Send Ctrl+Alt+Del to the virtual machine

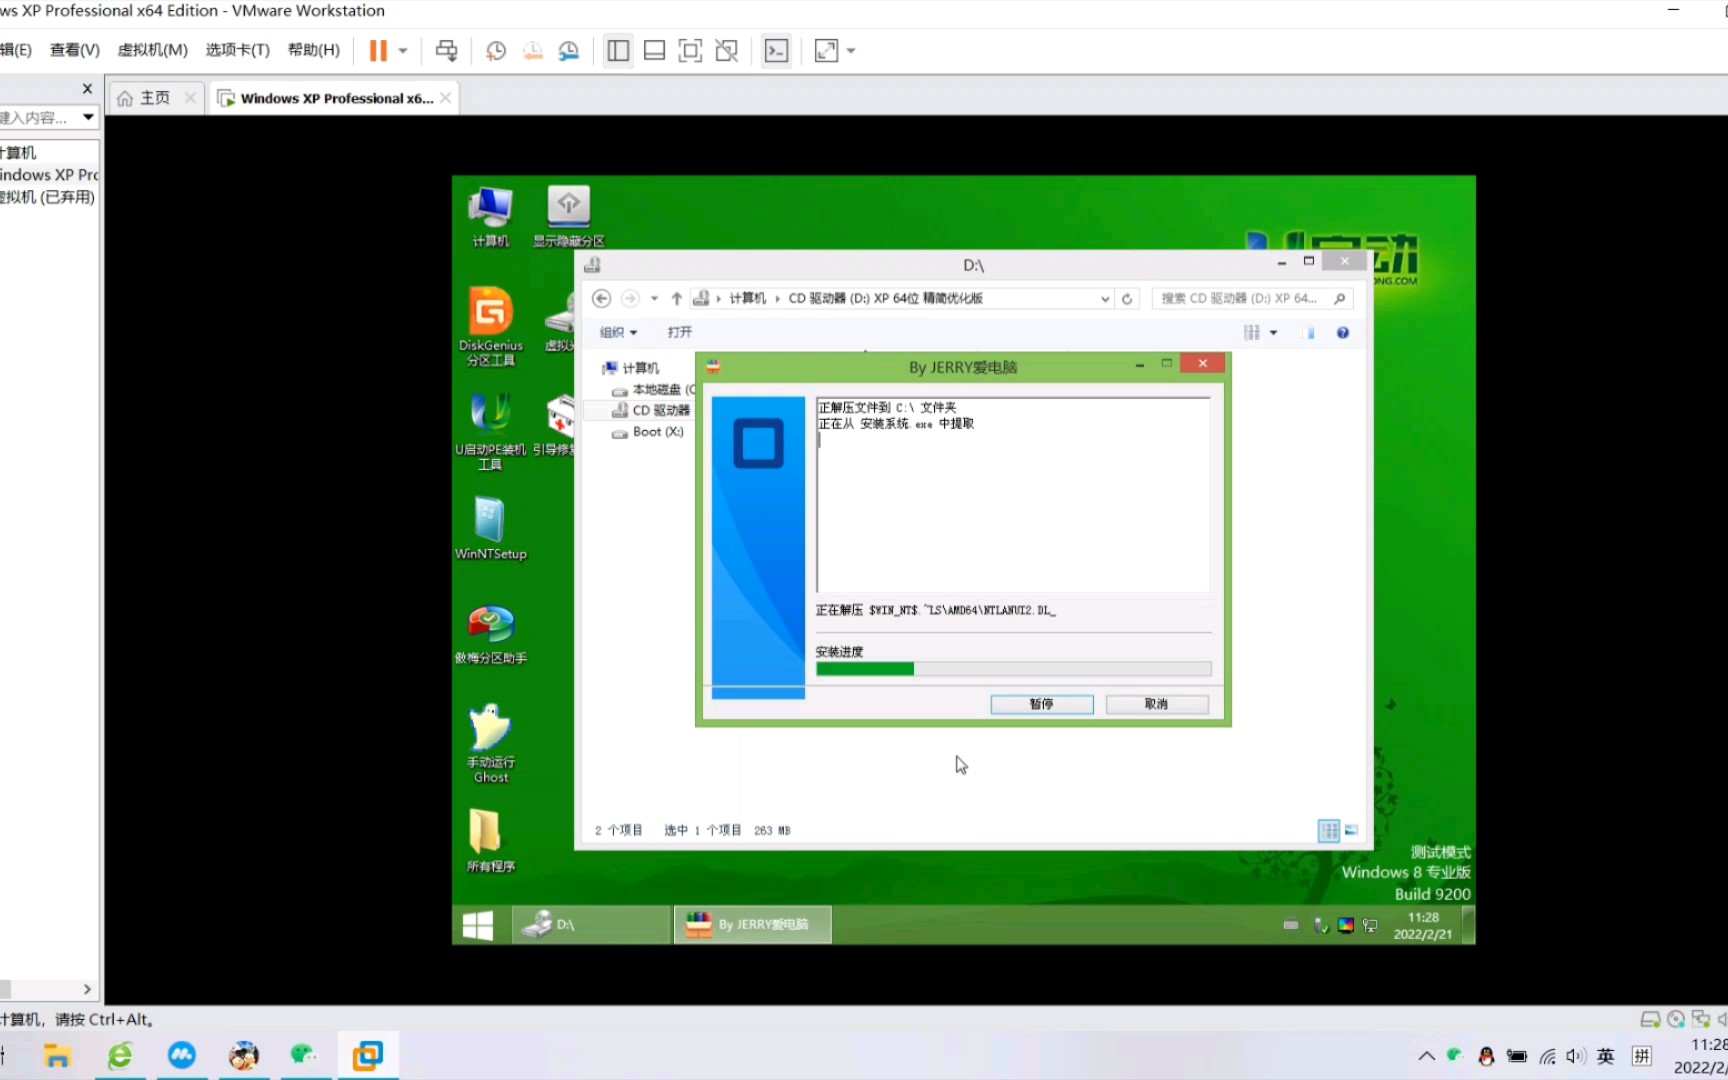pos(446,50)
